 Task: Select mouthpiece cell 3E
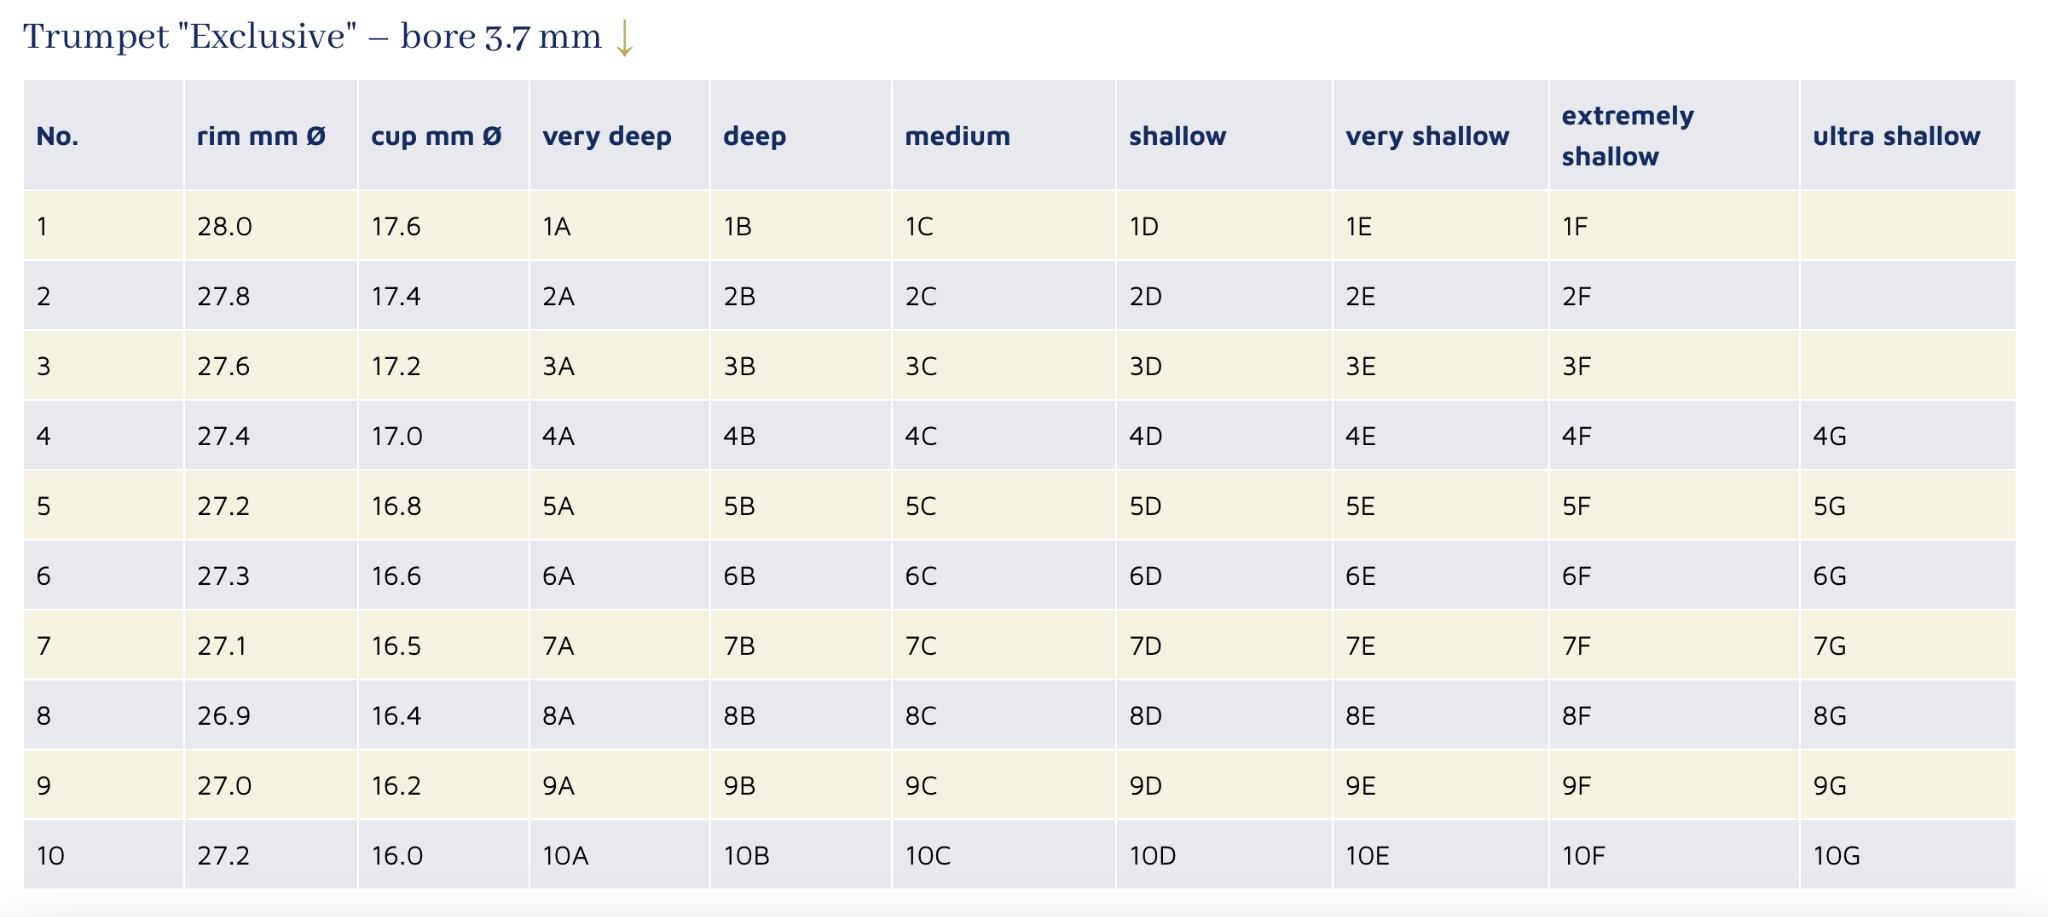[1360, 367]
